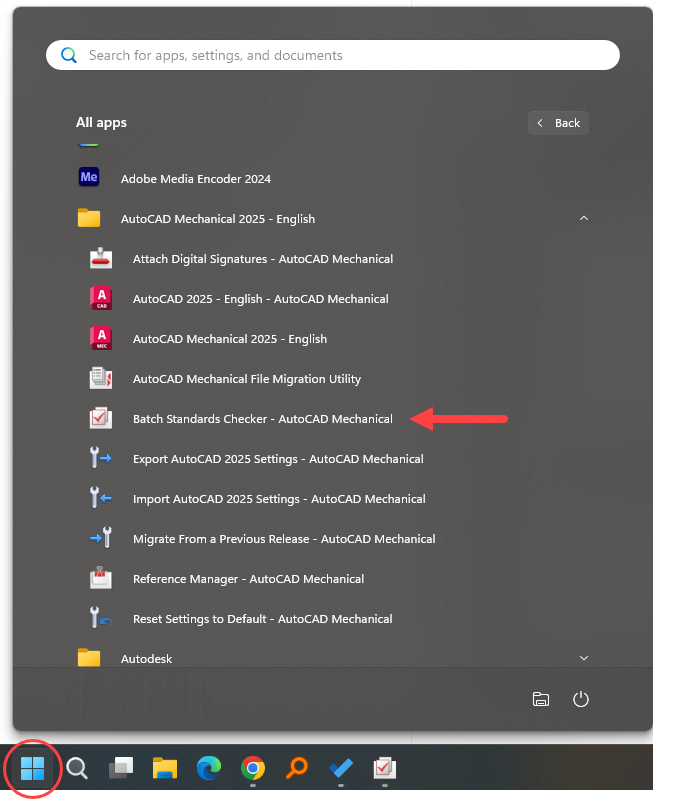Open the blue checkmark app on taskbar
Viewport: 696px width, 799px height.
(341, 768)
